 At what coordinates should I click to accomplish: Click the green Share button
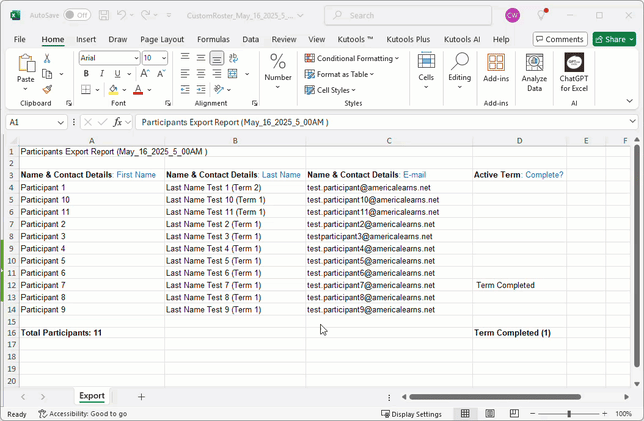coord(613,39)
